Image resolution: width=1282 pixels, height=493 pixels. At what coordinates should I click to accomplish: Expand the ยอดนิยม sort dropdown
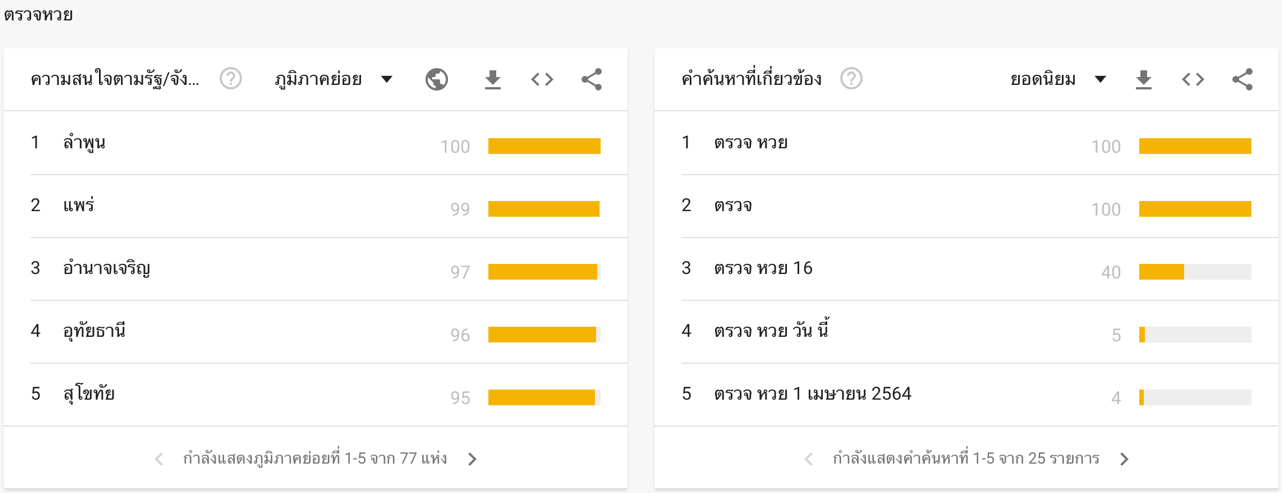pyautogui.click(x=1058, y=79)
